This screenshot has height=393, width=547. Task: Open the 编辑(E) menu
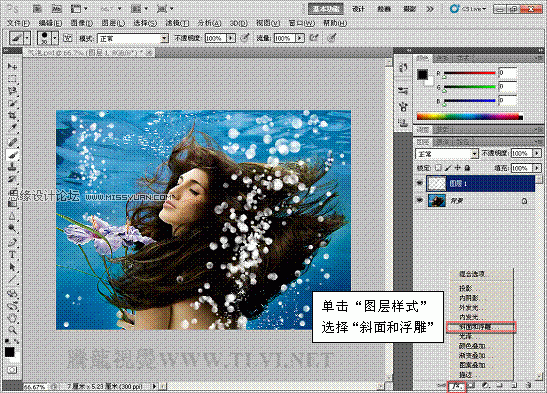[x=50, y=23]
